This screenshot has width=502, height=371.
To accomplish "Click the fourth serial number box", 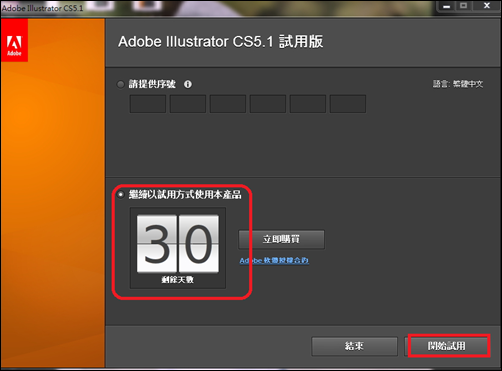I will tap(268, 104).
